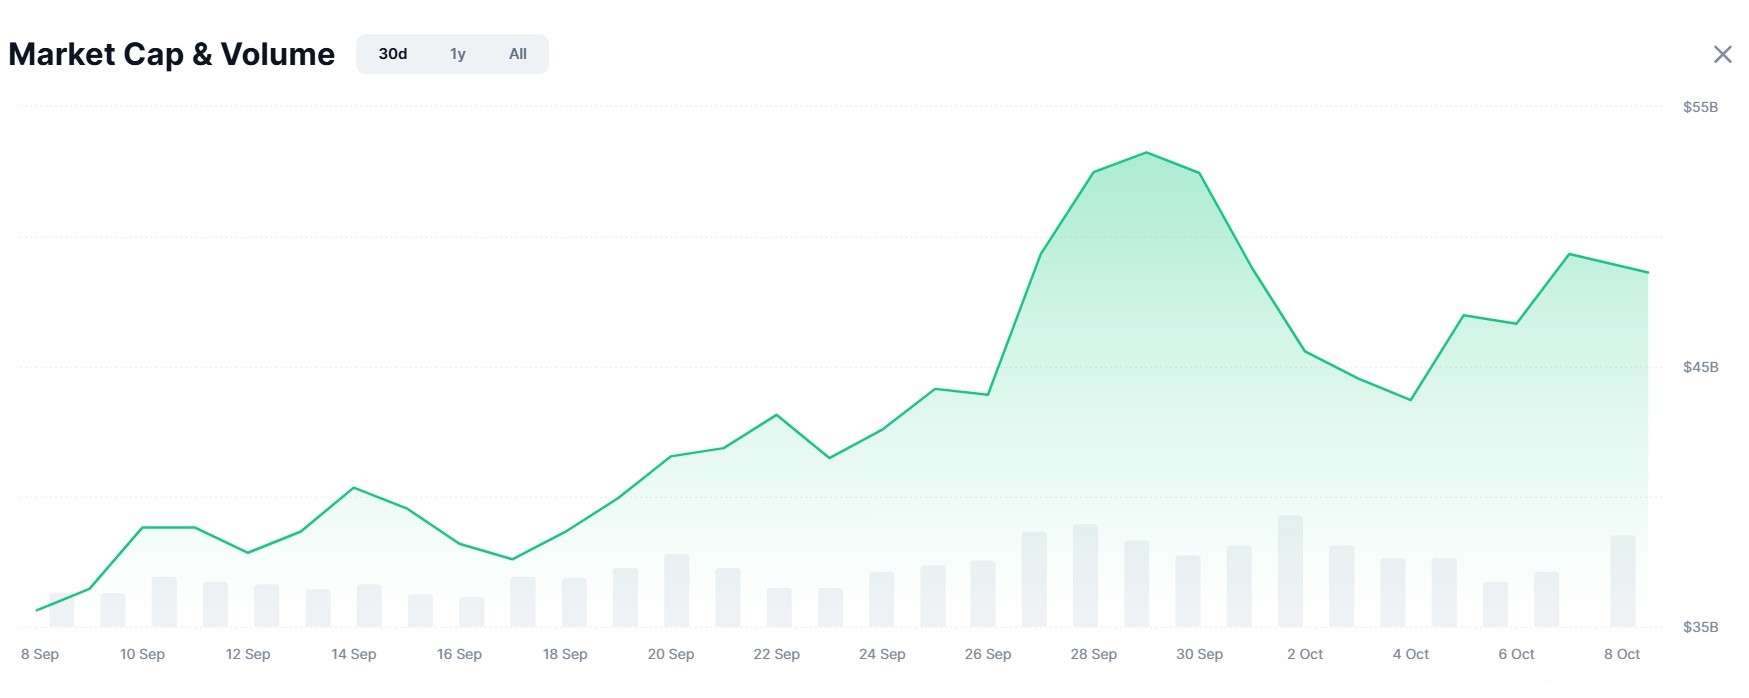Click the $35B axis label
1749x698 pixels.
coord(1700,627)
